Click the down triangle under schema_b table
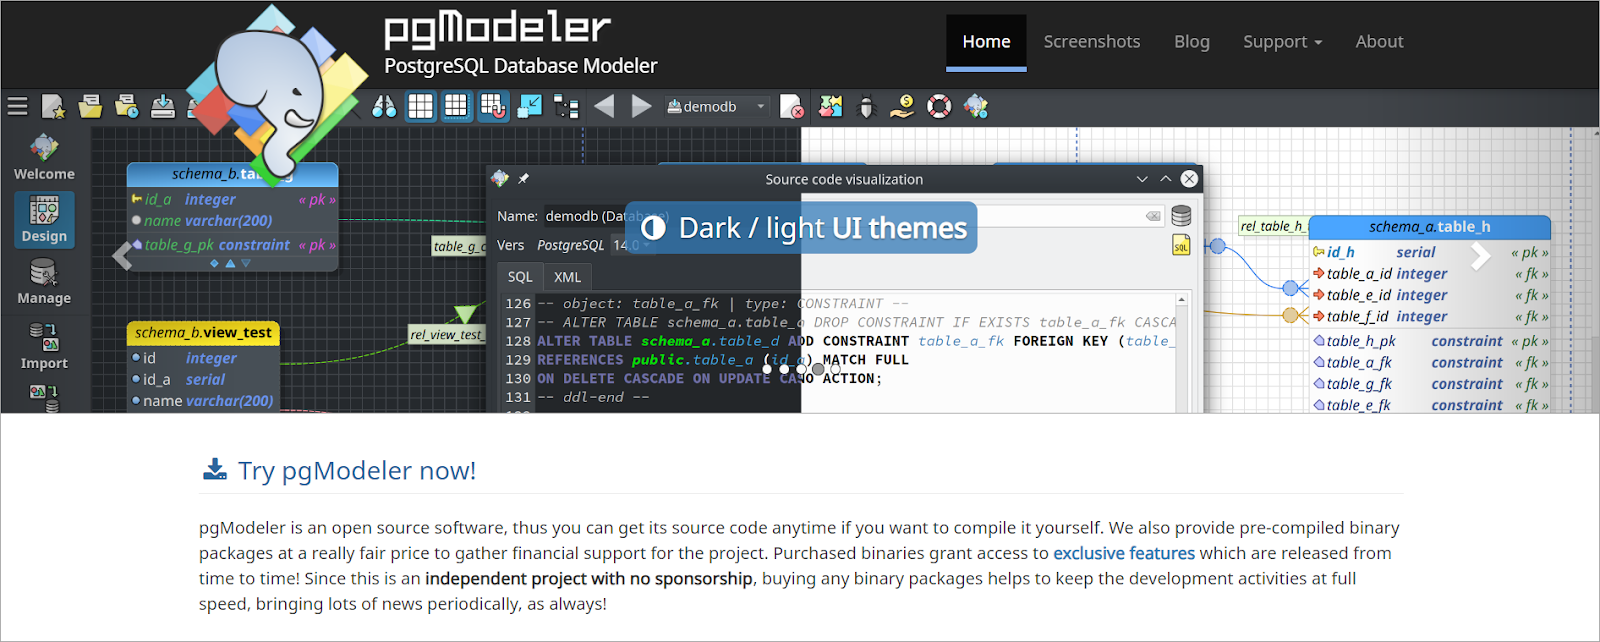Image resolution: width=1600 pixels, height=642 pixels. click(246, 264)
